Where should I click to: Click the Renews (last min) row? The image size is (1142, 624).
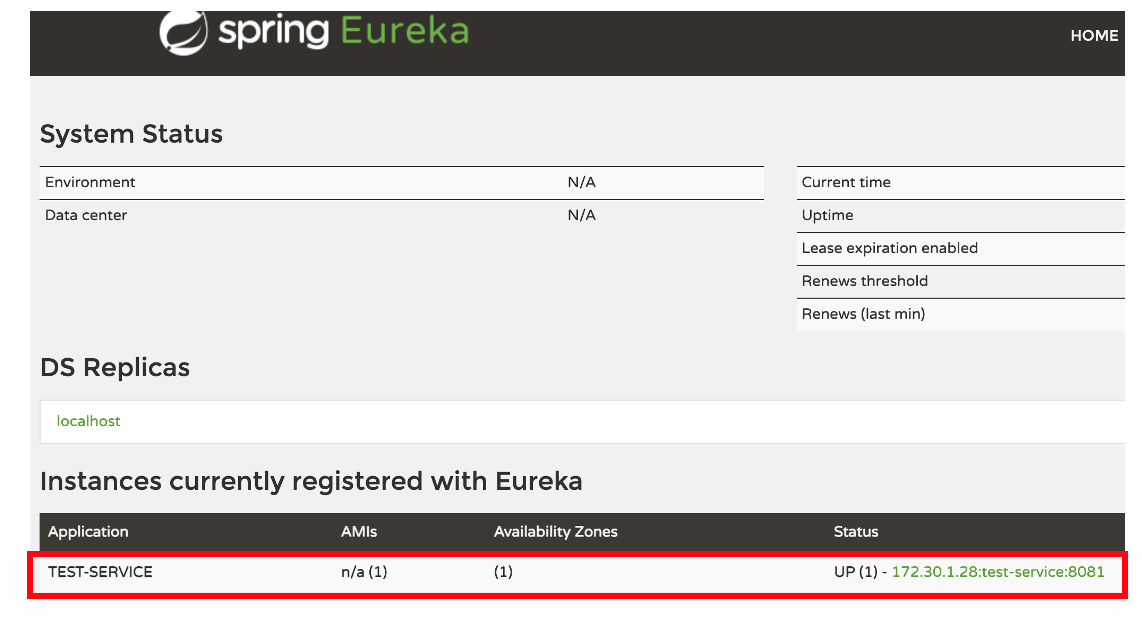coord(860,314)
